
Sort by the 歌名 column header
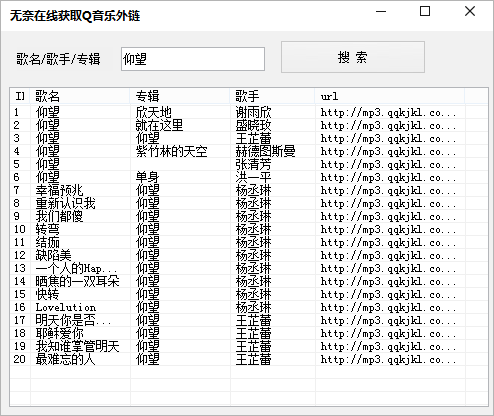pyautogui.click(x=80, y=96)
